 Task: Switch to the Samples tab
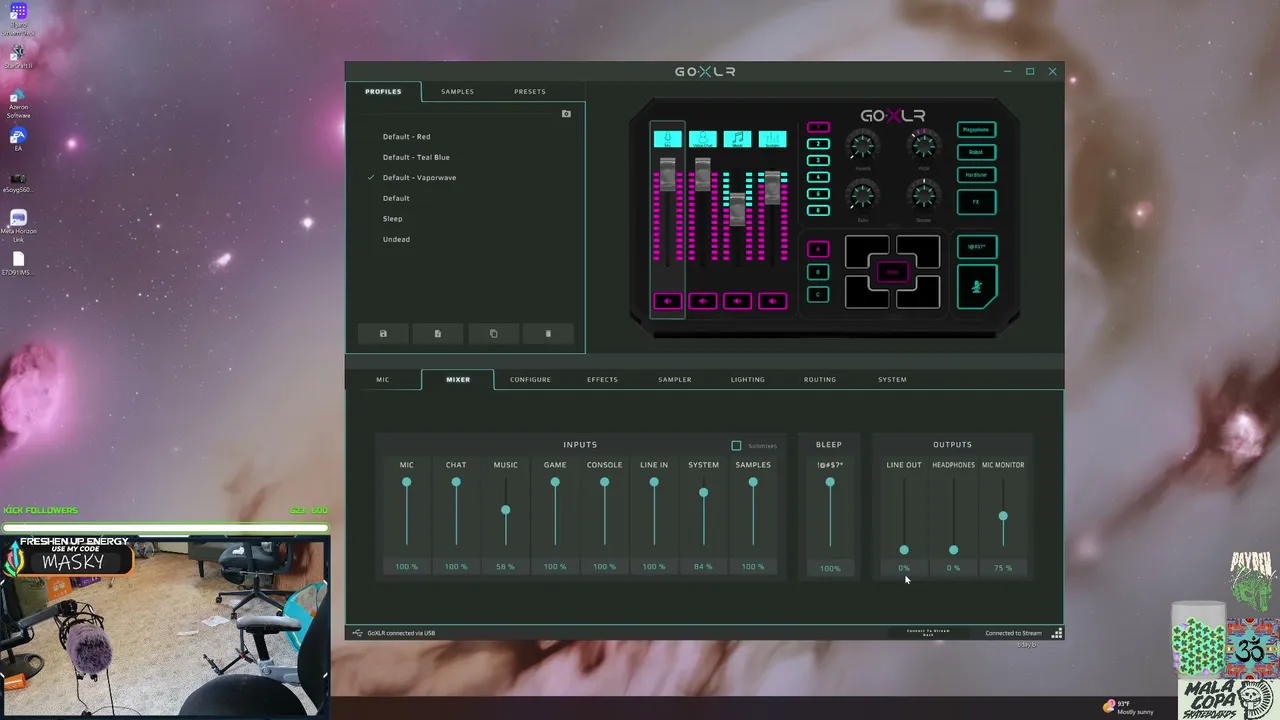coord(457,92)
